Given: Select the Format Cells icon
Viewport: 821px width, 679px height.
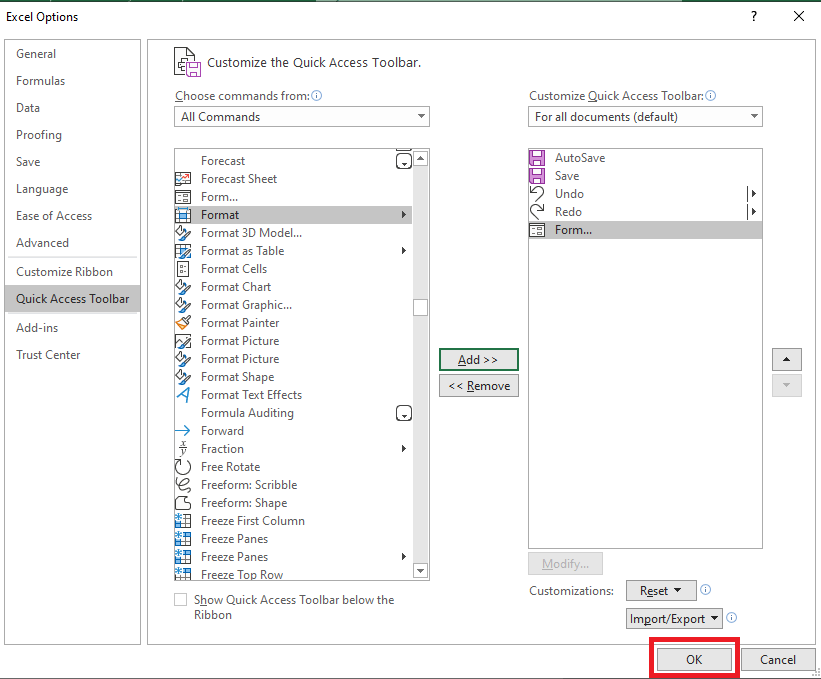Looking at the screenshot, I should pyautogui.click(x=183, y=269).
